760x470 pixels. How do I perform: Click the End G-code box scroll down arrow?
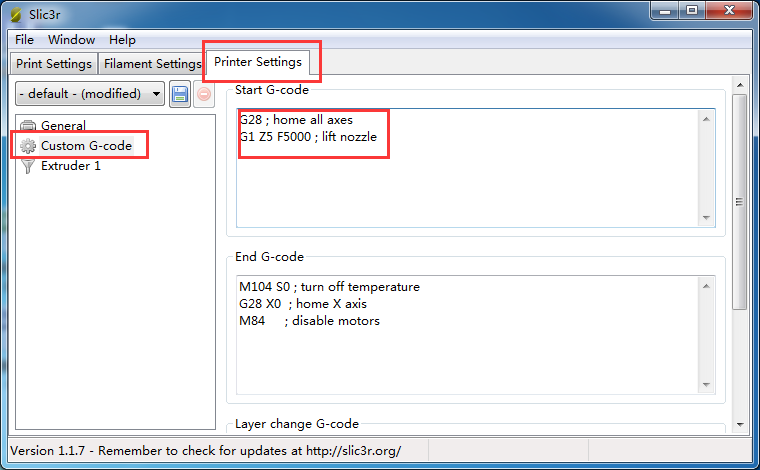point(706,385)
